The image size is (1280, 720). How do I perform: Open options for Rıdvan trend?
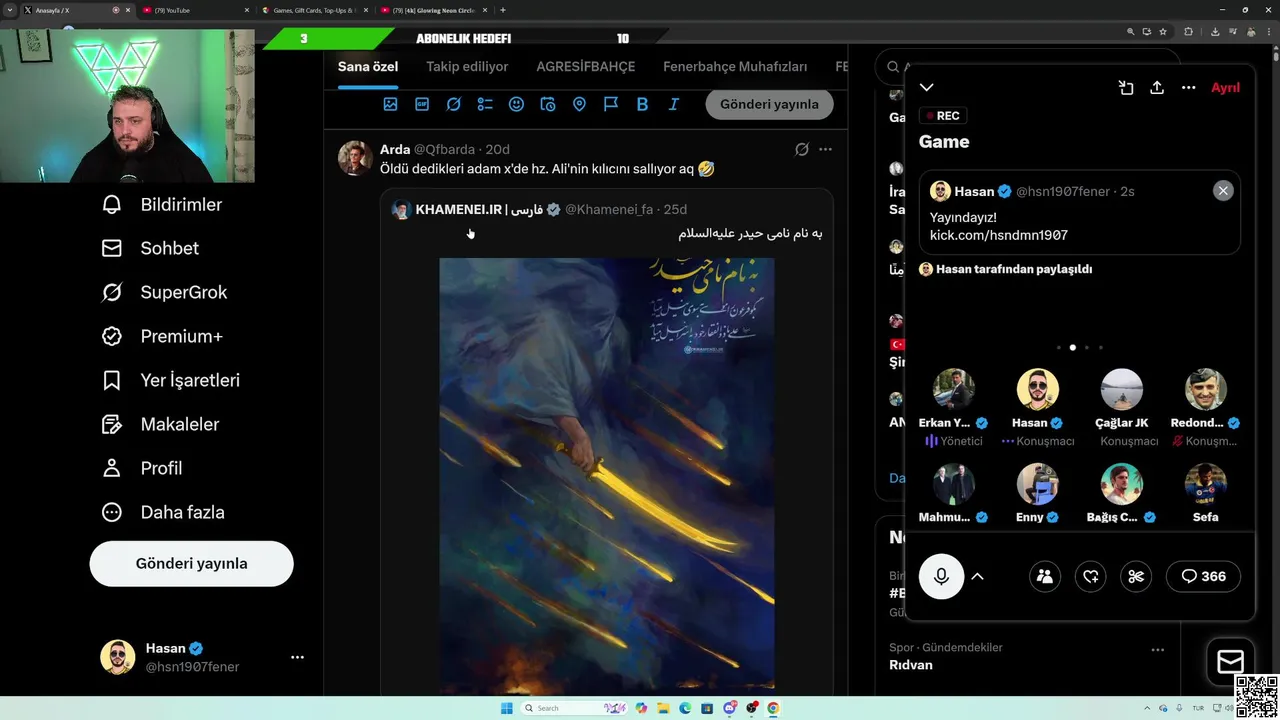(1157, 650)
